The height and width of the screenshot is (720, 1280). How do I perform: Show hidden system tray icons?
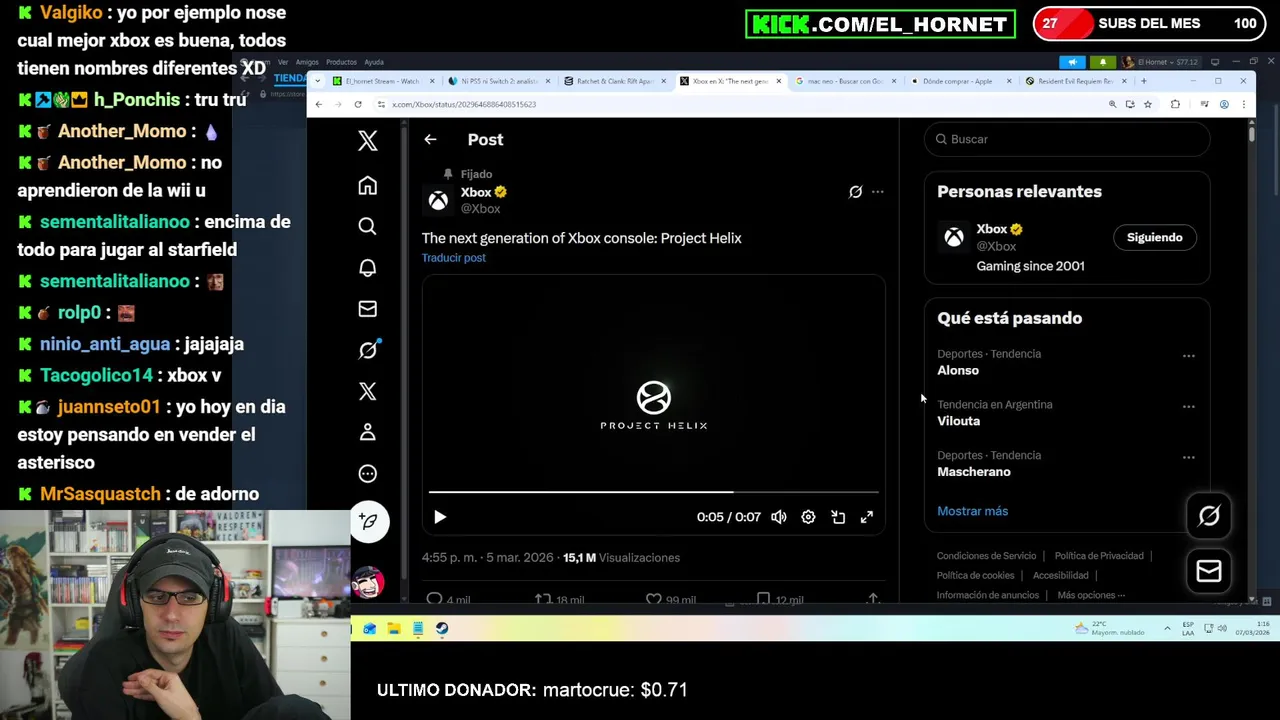(1167, 628)
